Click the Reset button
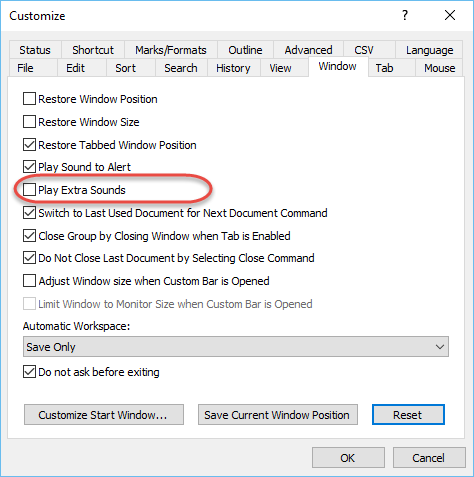Viewport: 474px width, 477px height. click(x=408, y=415)
